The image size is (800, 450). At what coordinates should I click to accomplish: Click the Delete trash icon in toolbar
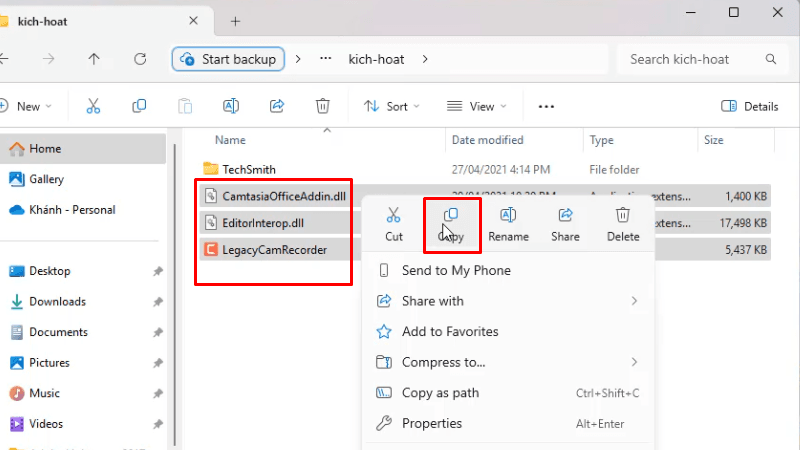322,106
